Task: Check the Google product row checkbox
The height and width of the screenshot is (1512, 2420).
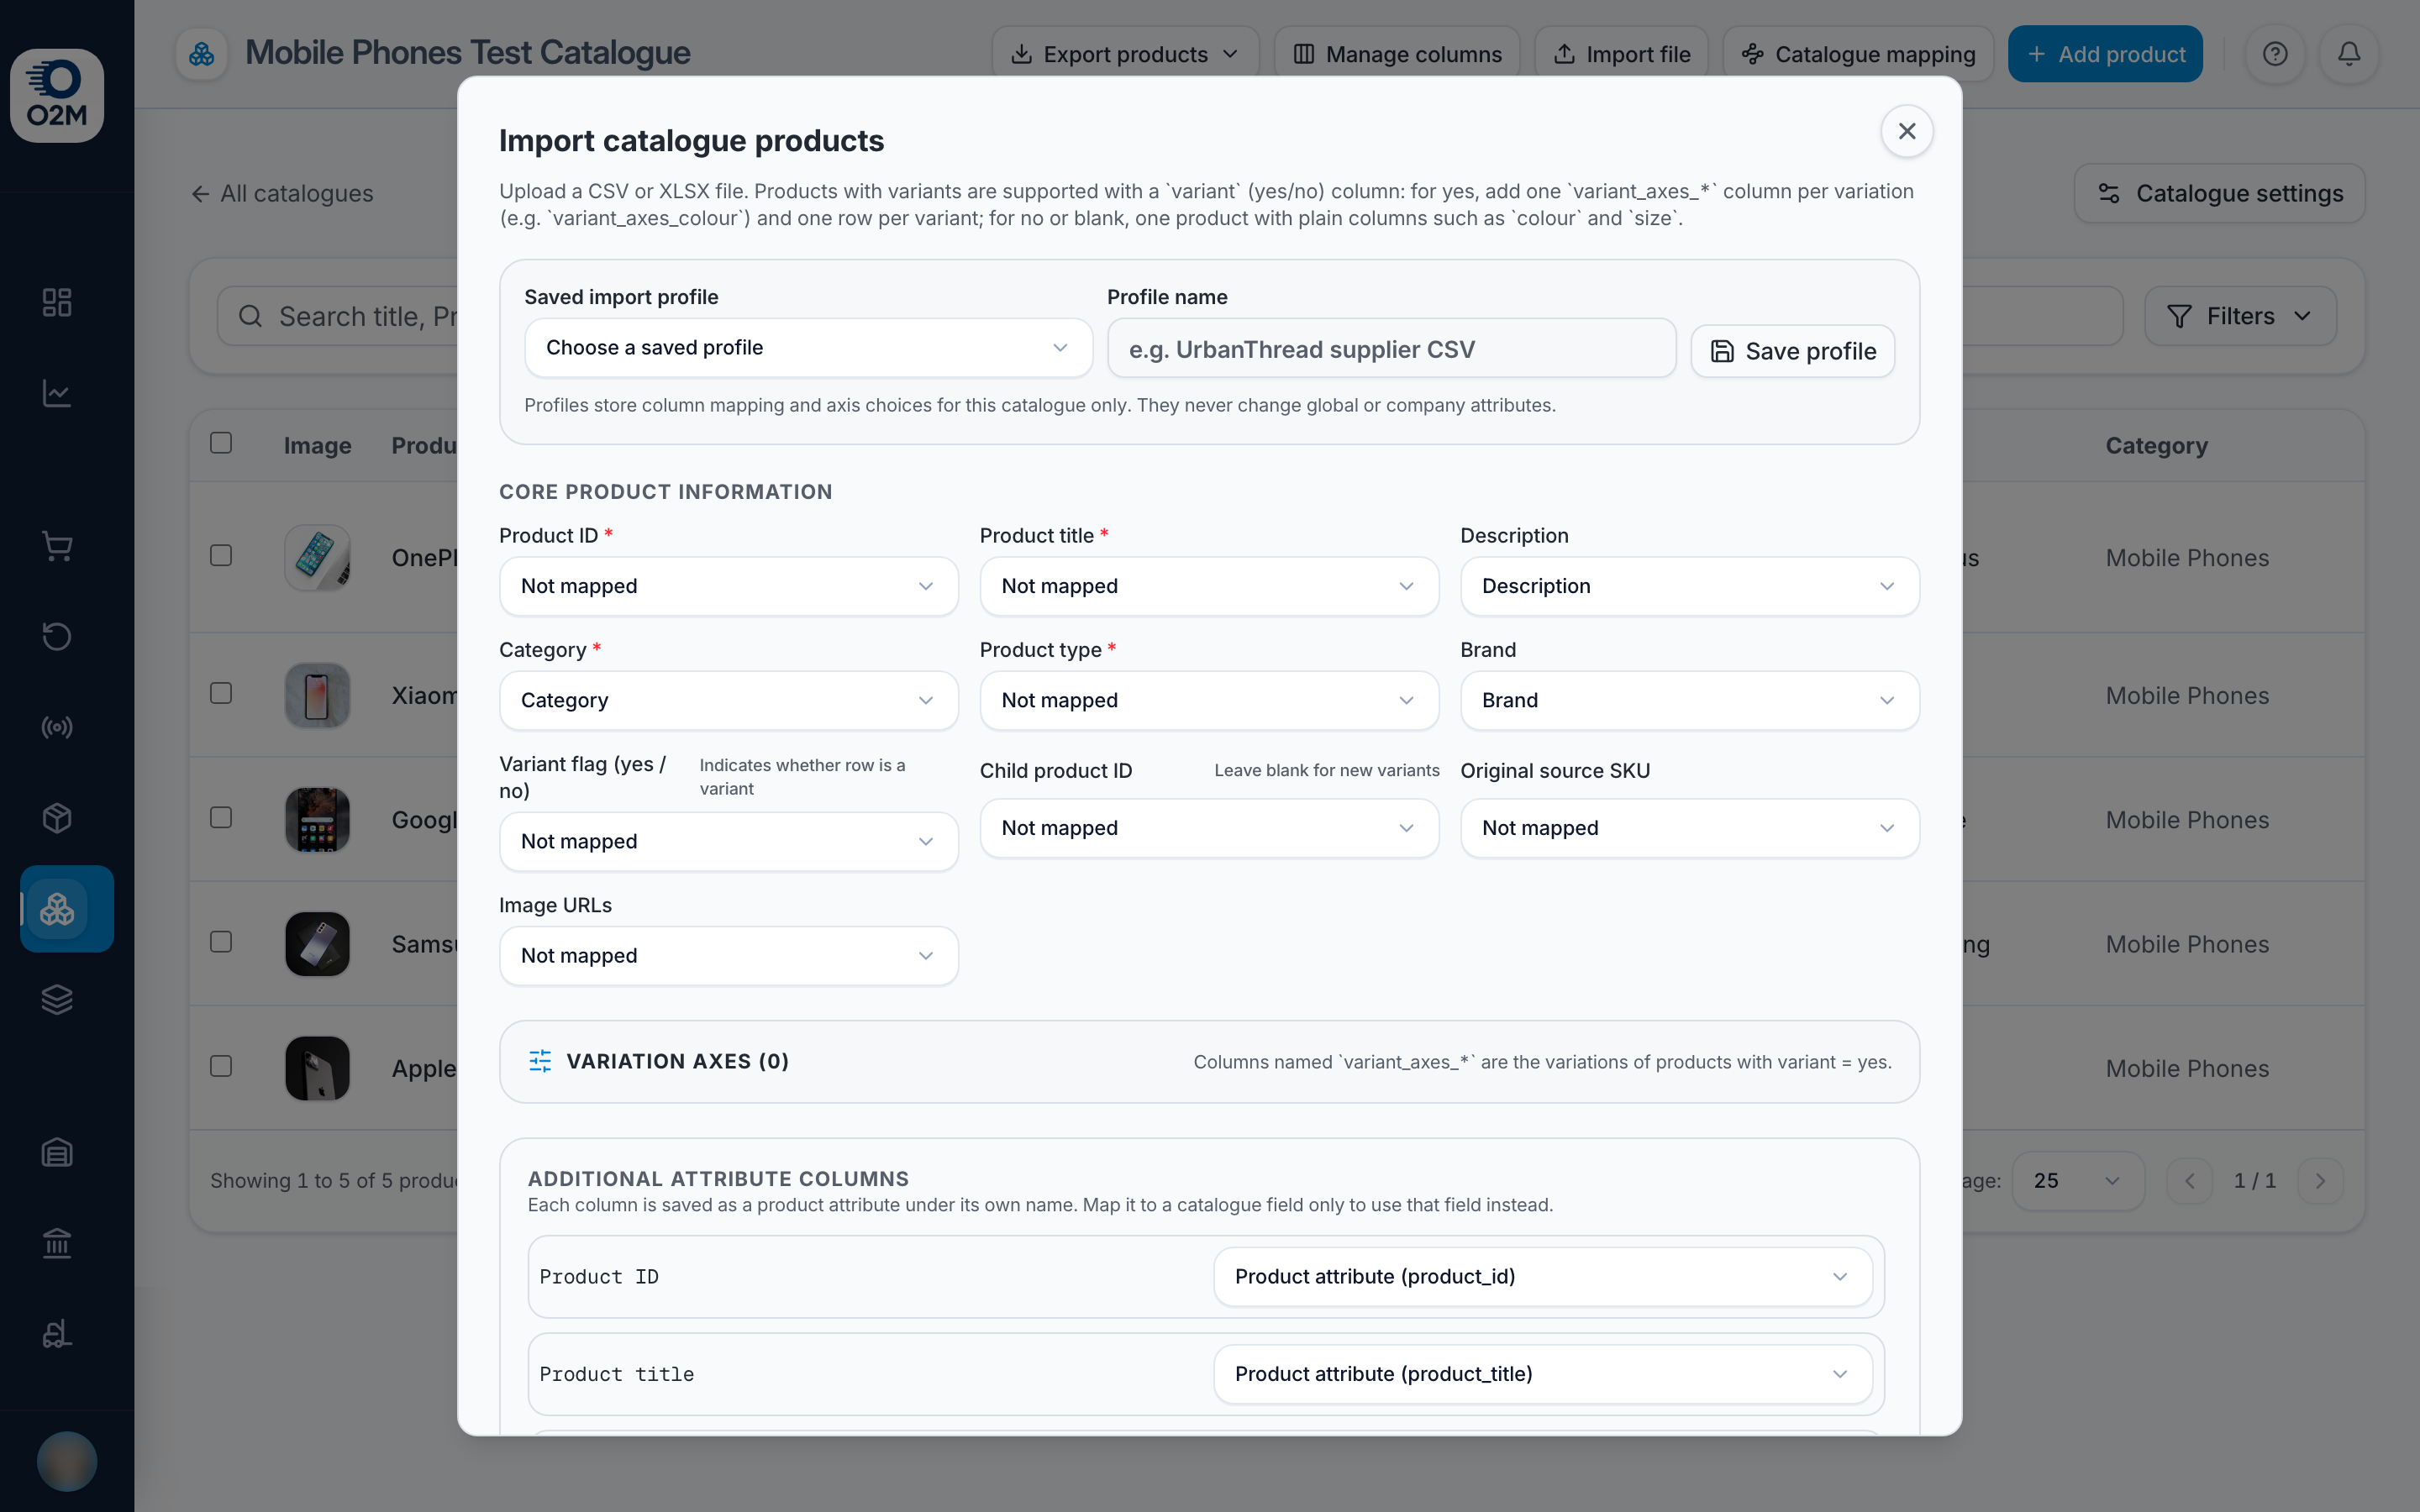Action: [221, 817]
